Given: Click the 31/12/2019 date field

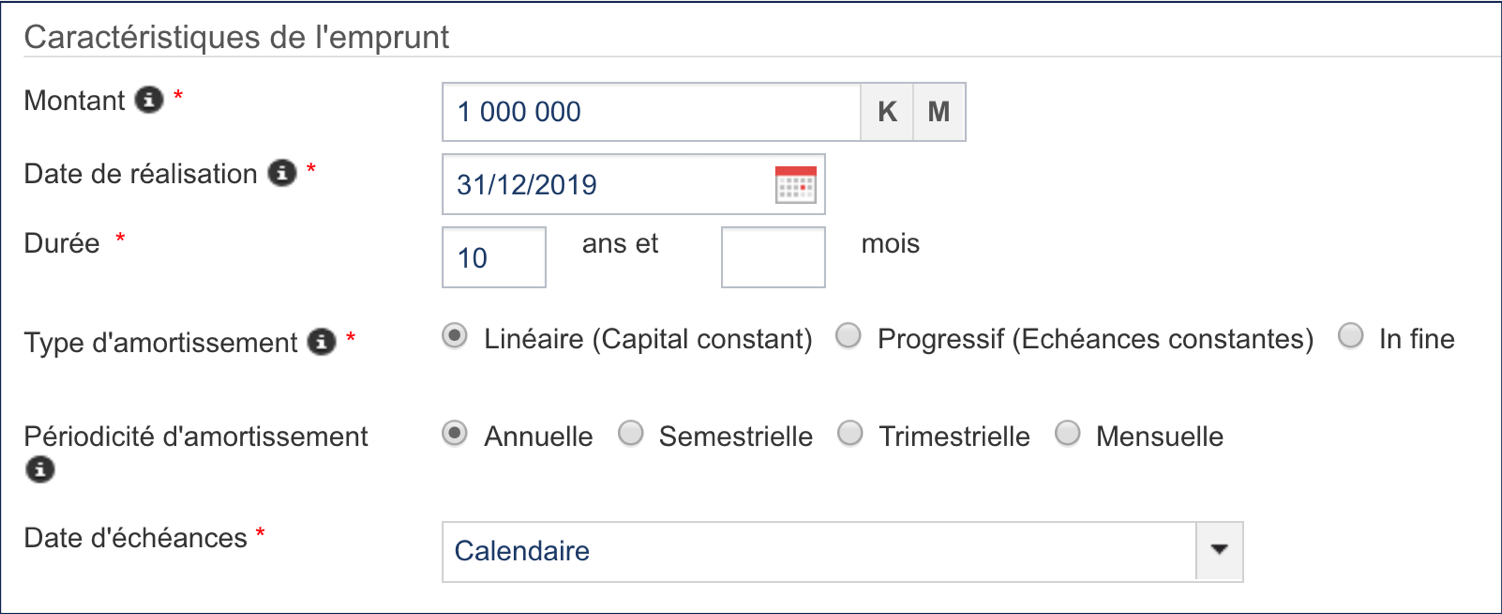Looking at the screenshot, I should coord(600,184).
